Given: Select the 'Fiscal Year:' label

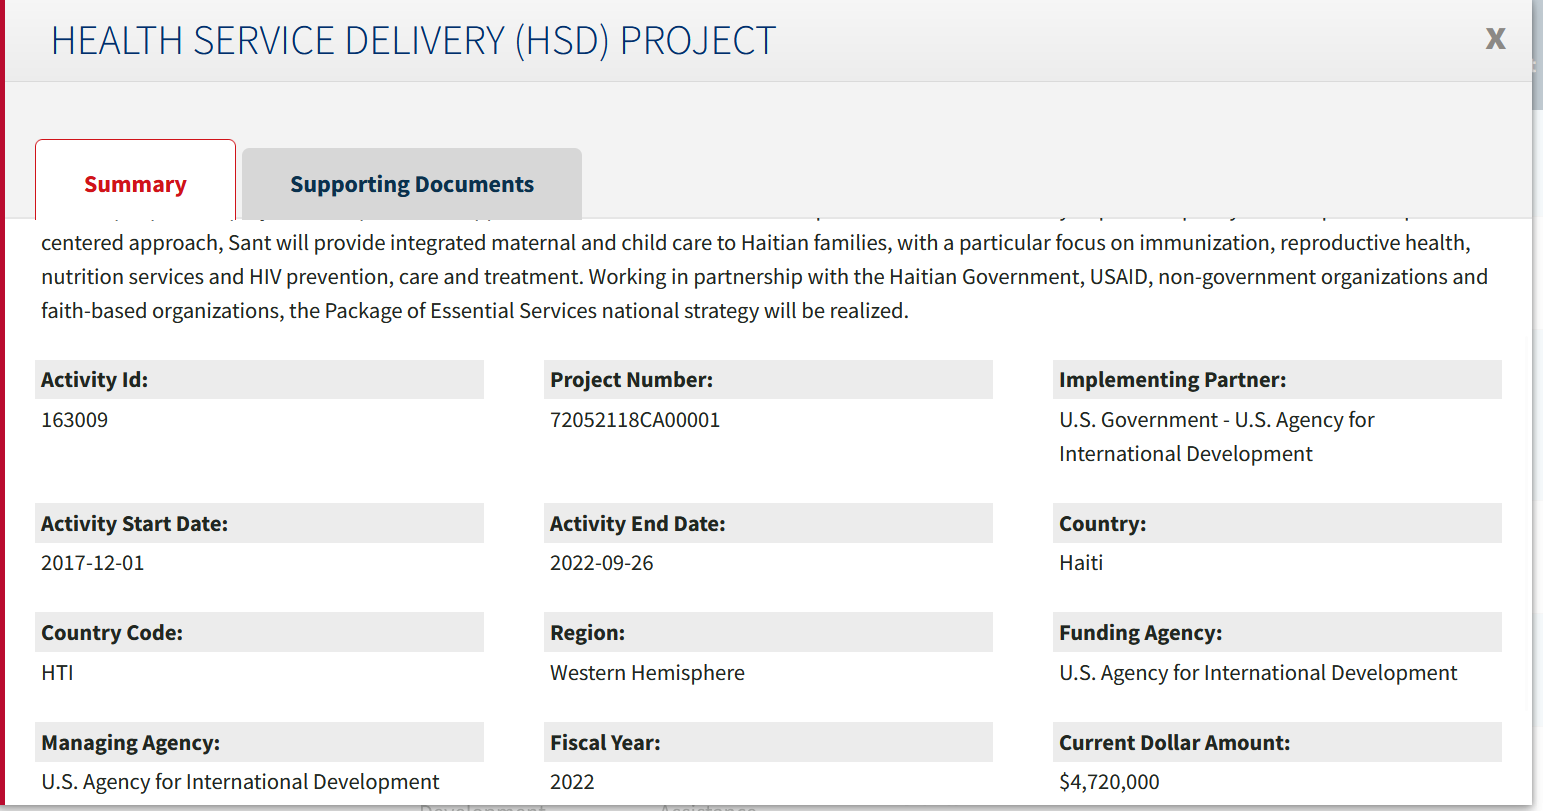Looking at the screenshot, I should [x=605, y=743].
